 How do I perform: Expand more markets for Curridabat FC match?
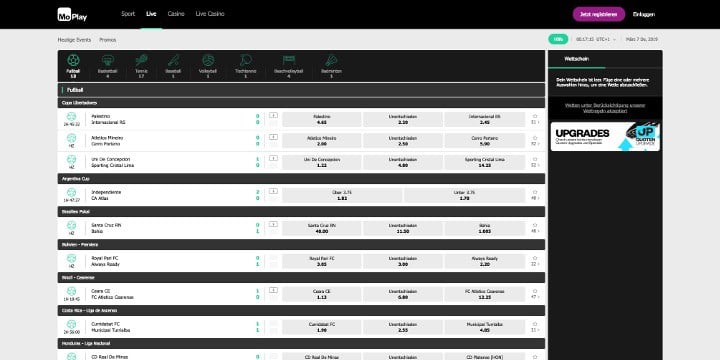coord(535,330)
